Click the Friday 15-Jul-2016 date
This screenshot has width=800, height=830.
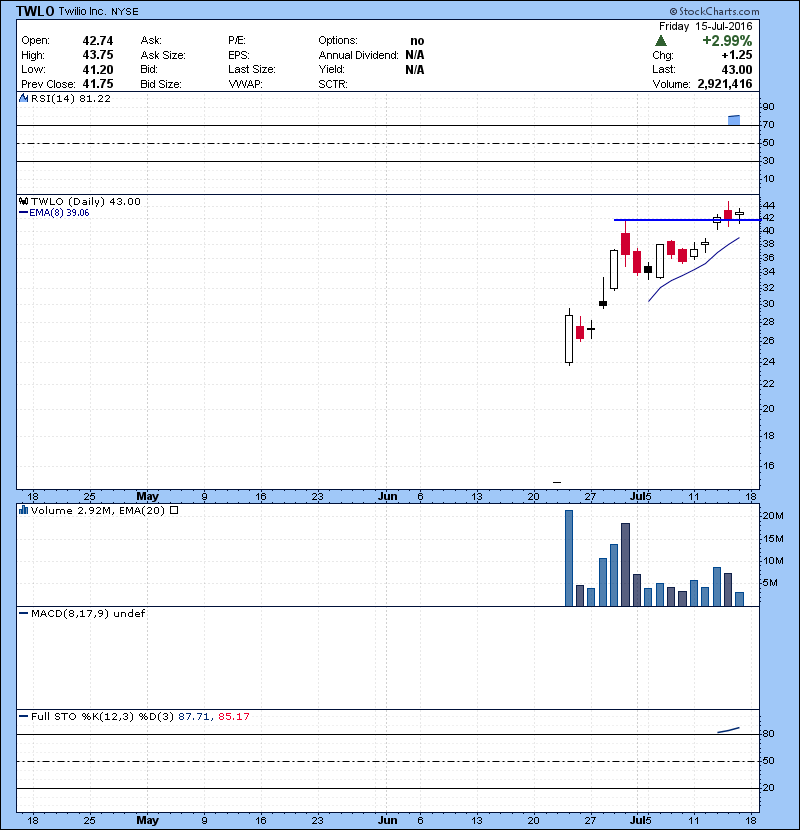[705, 26]
